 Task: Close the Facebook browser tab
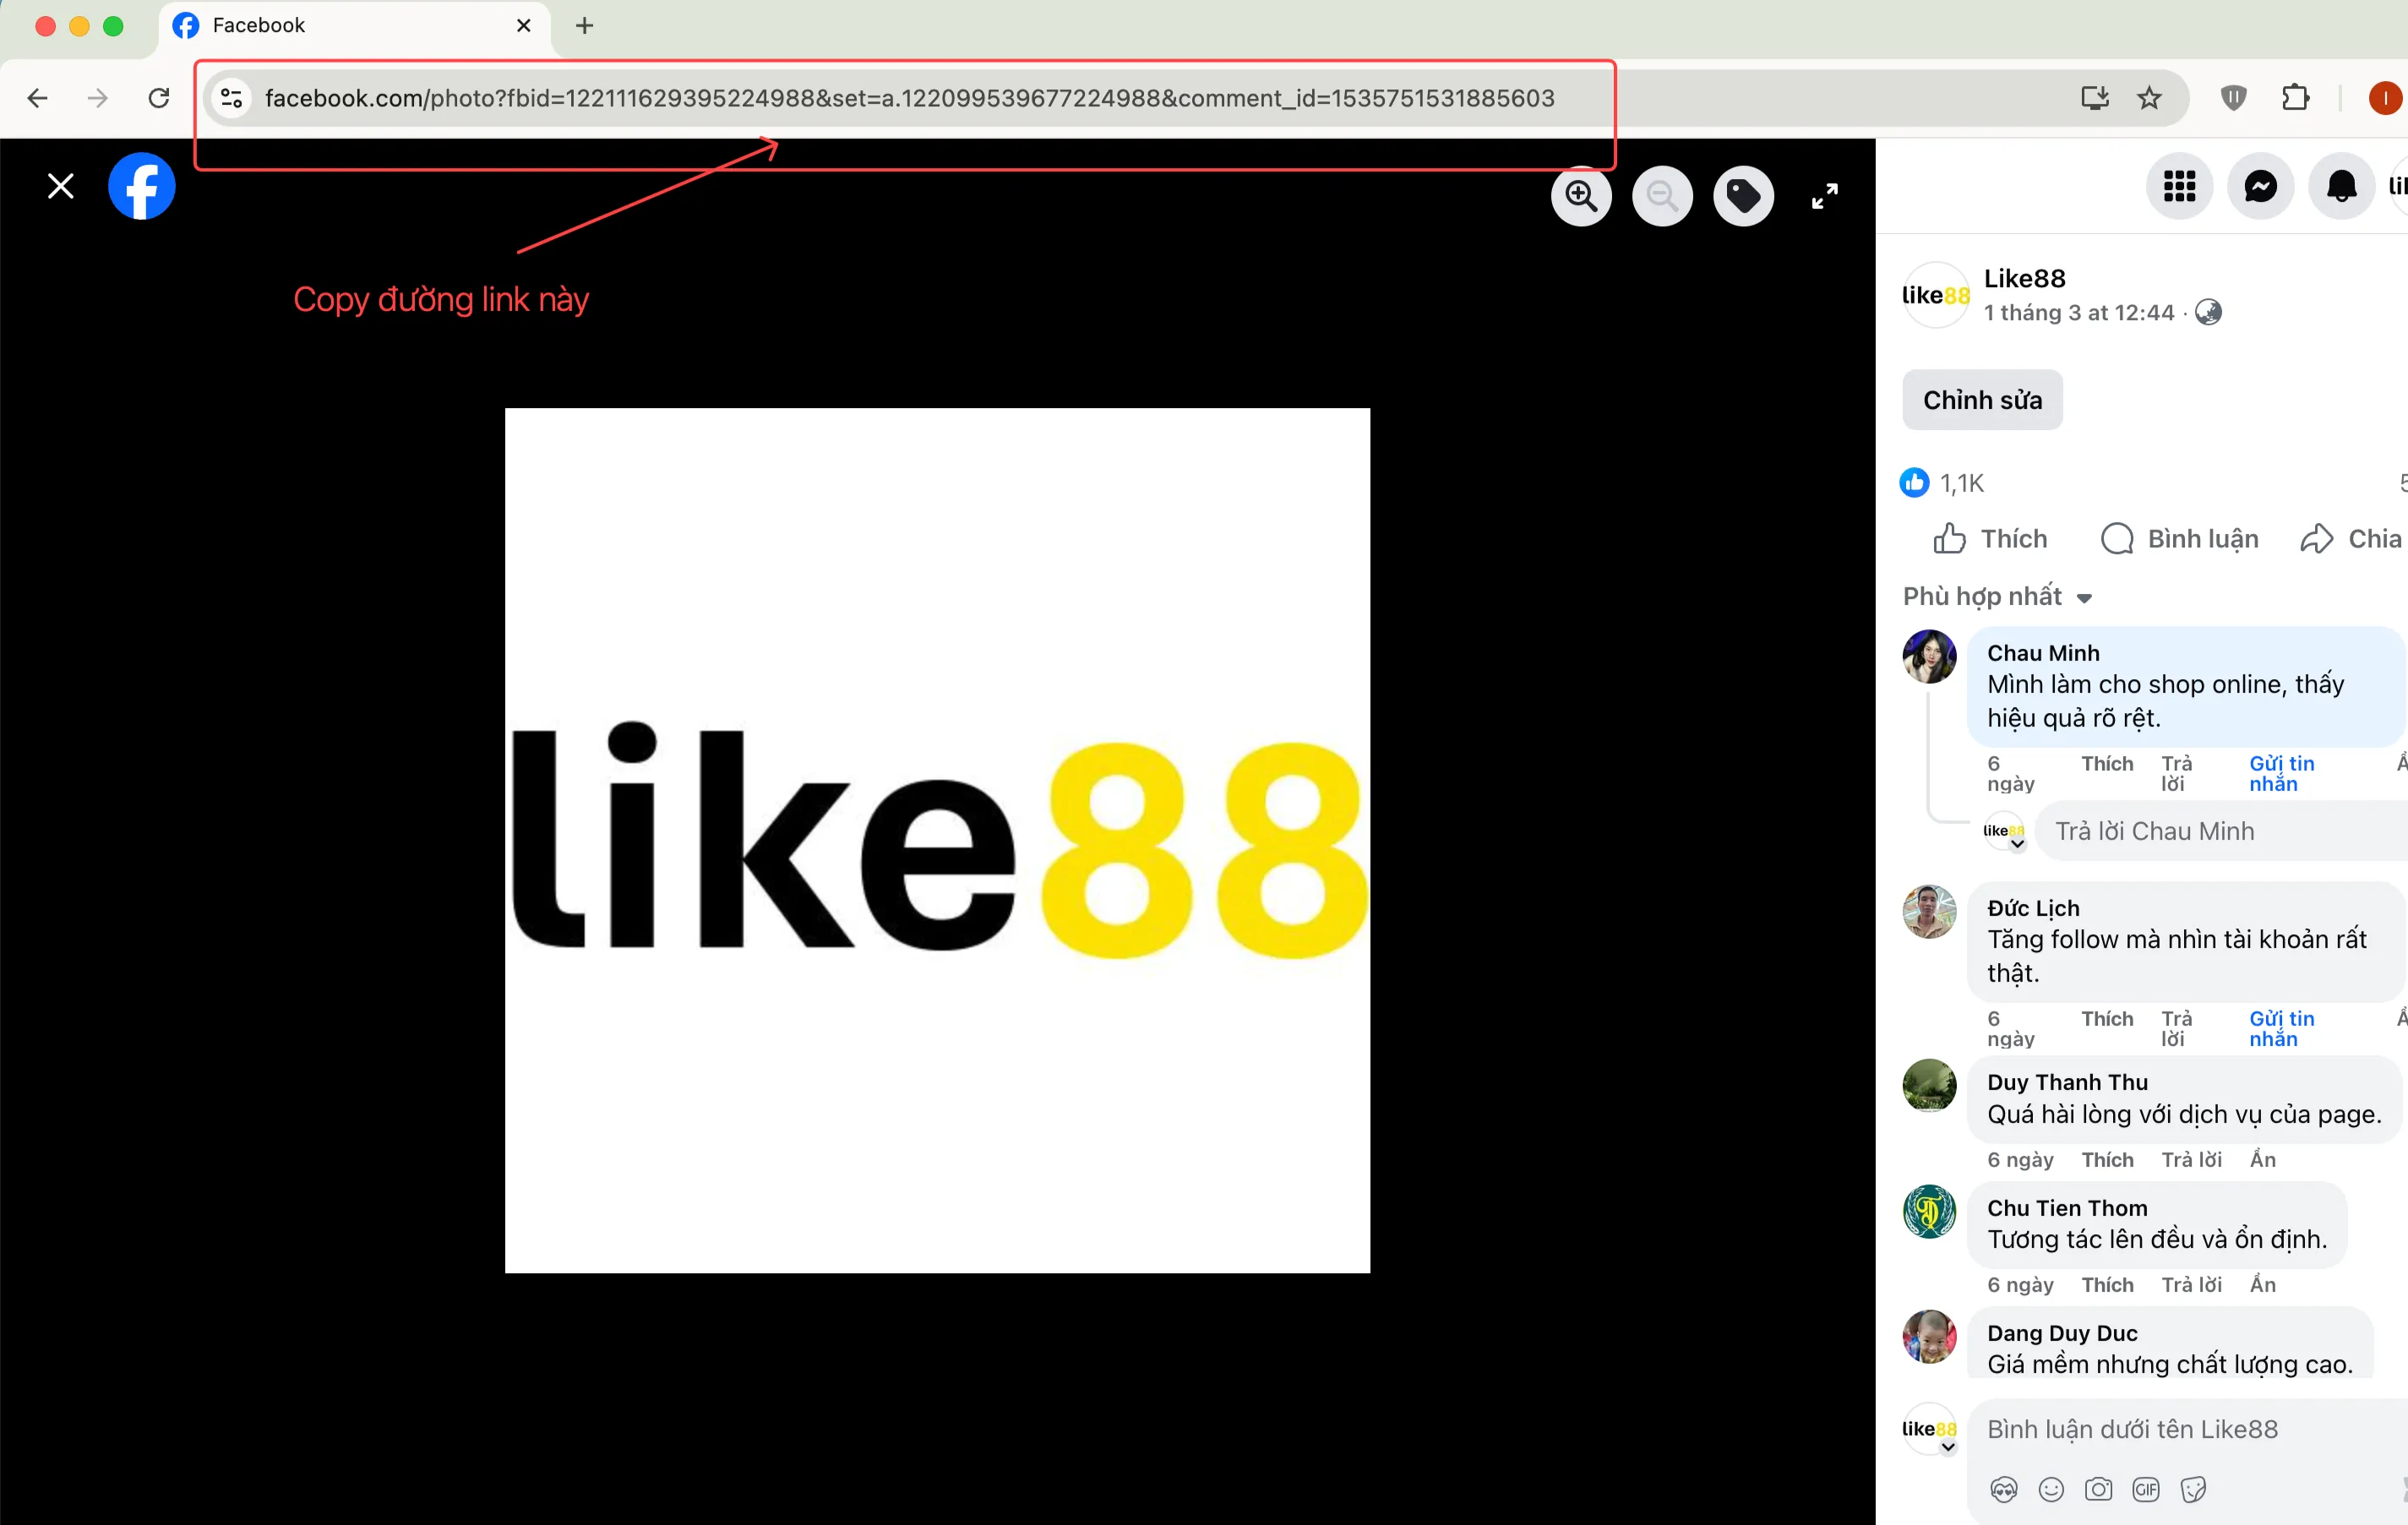(x=524, y=26)
